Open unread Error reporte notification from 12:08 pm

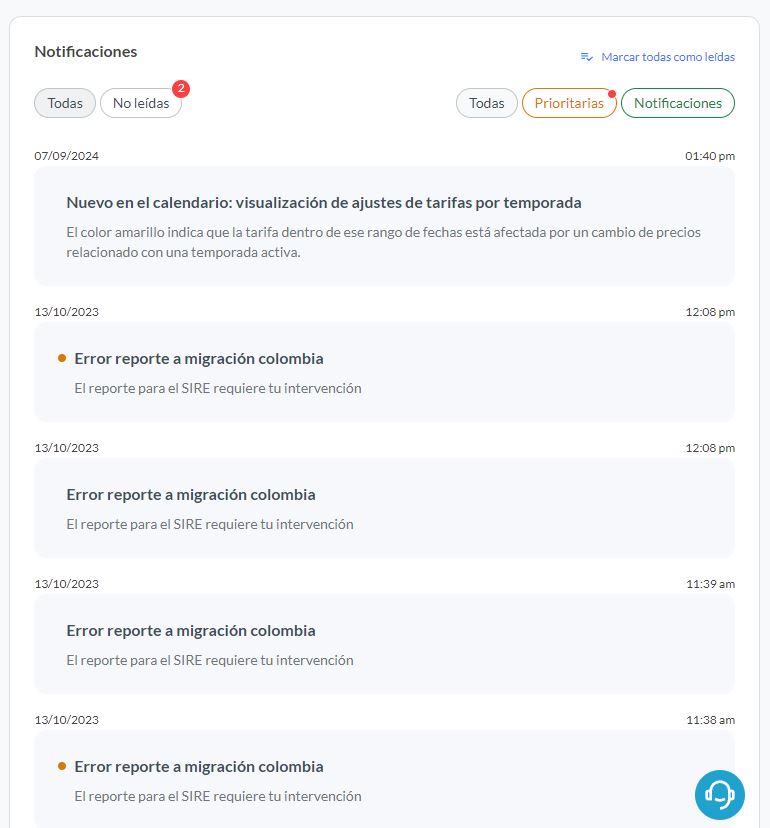[384, 372]
